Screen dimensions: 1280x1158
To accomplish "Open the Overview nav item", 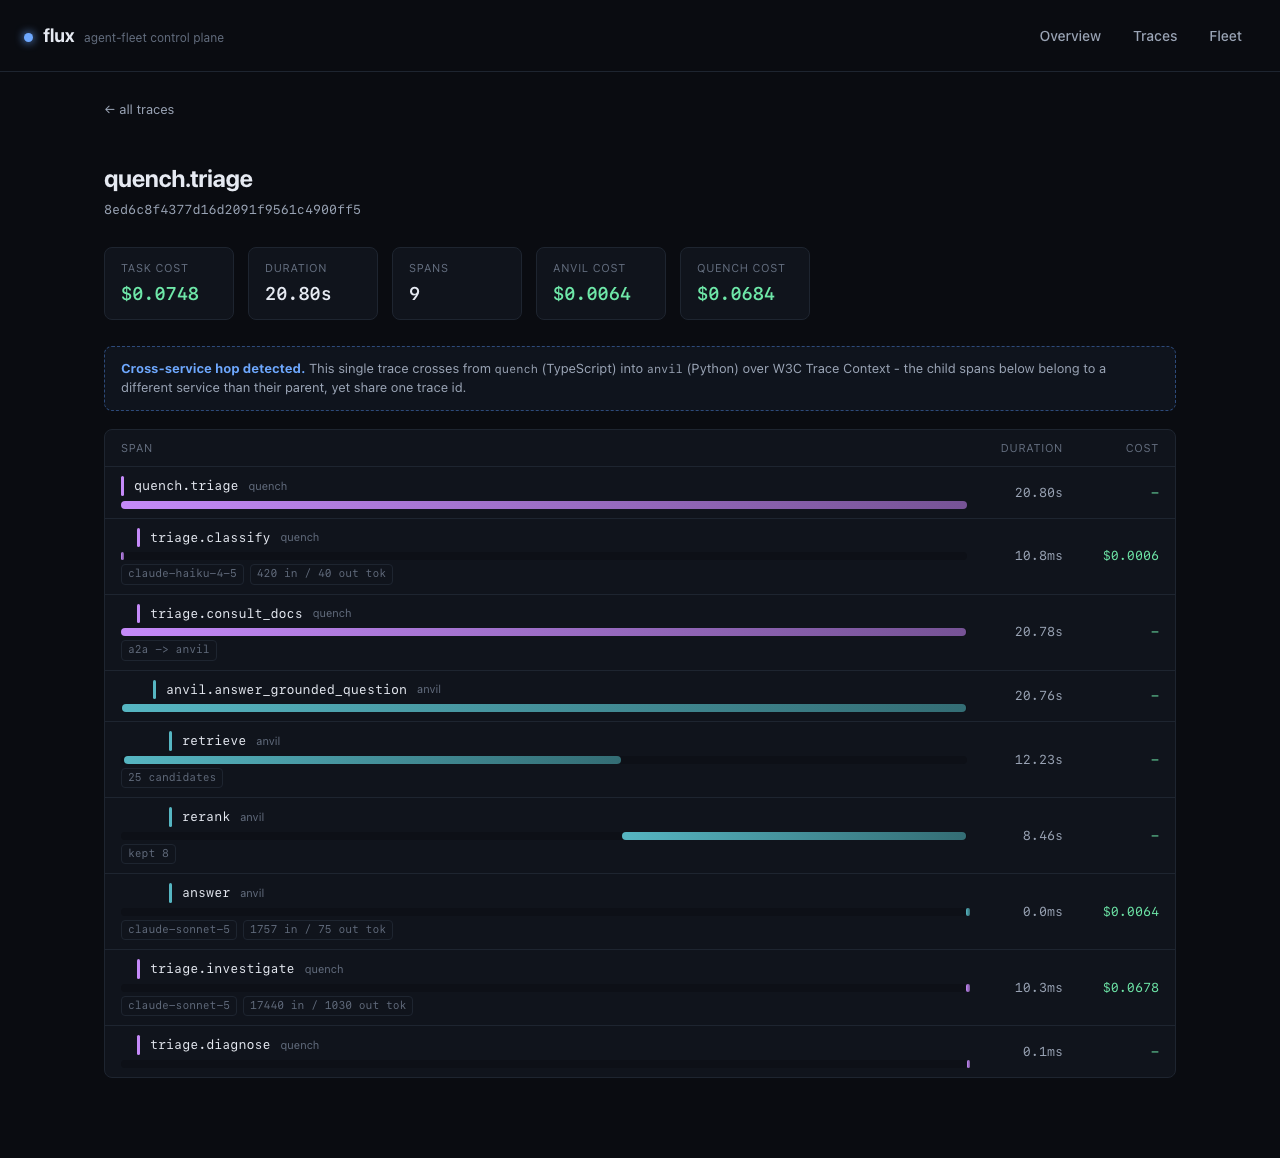I will tap(1070, 36).
